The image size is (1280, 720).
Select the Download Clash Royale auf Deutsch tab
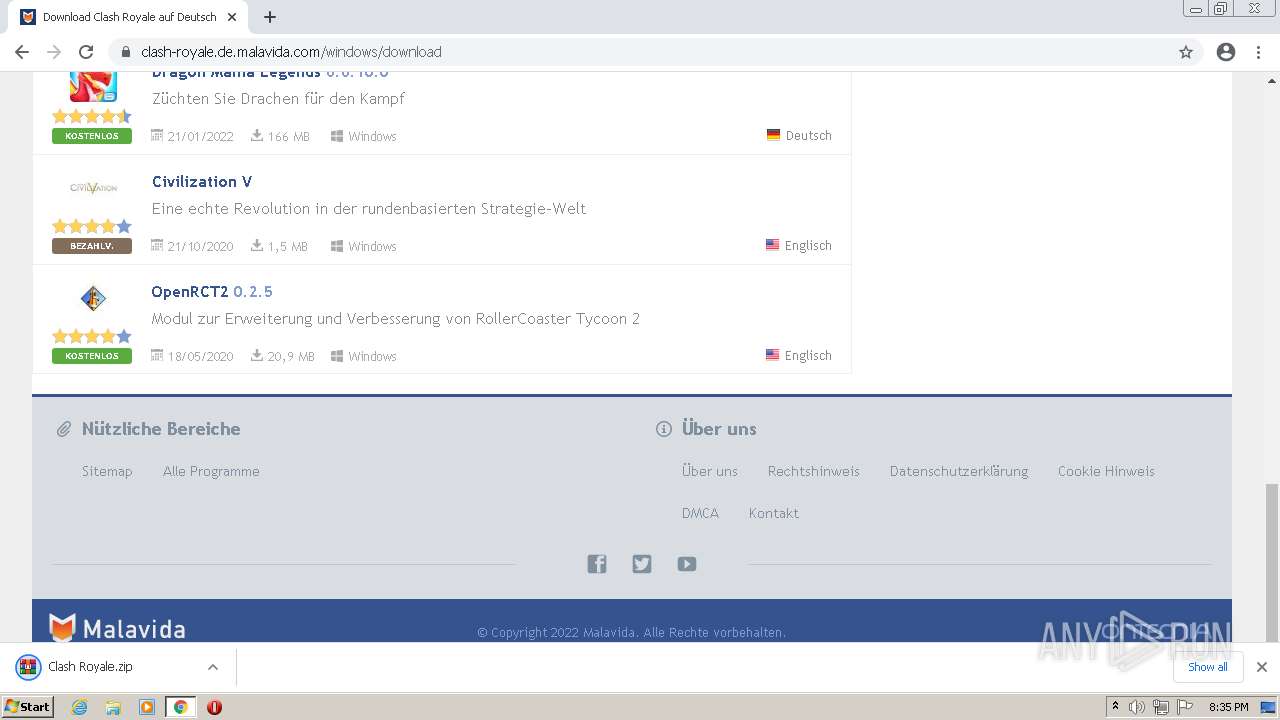click(130, 17)
